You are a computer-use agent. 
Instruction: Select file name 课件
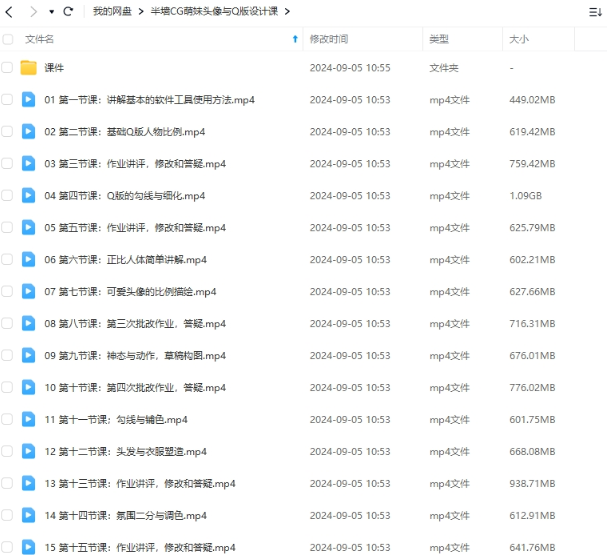coord(54,68)
